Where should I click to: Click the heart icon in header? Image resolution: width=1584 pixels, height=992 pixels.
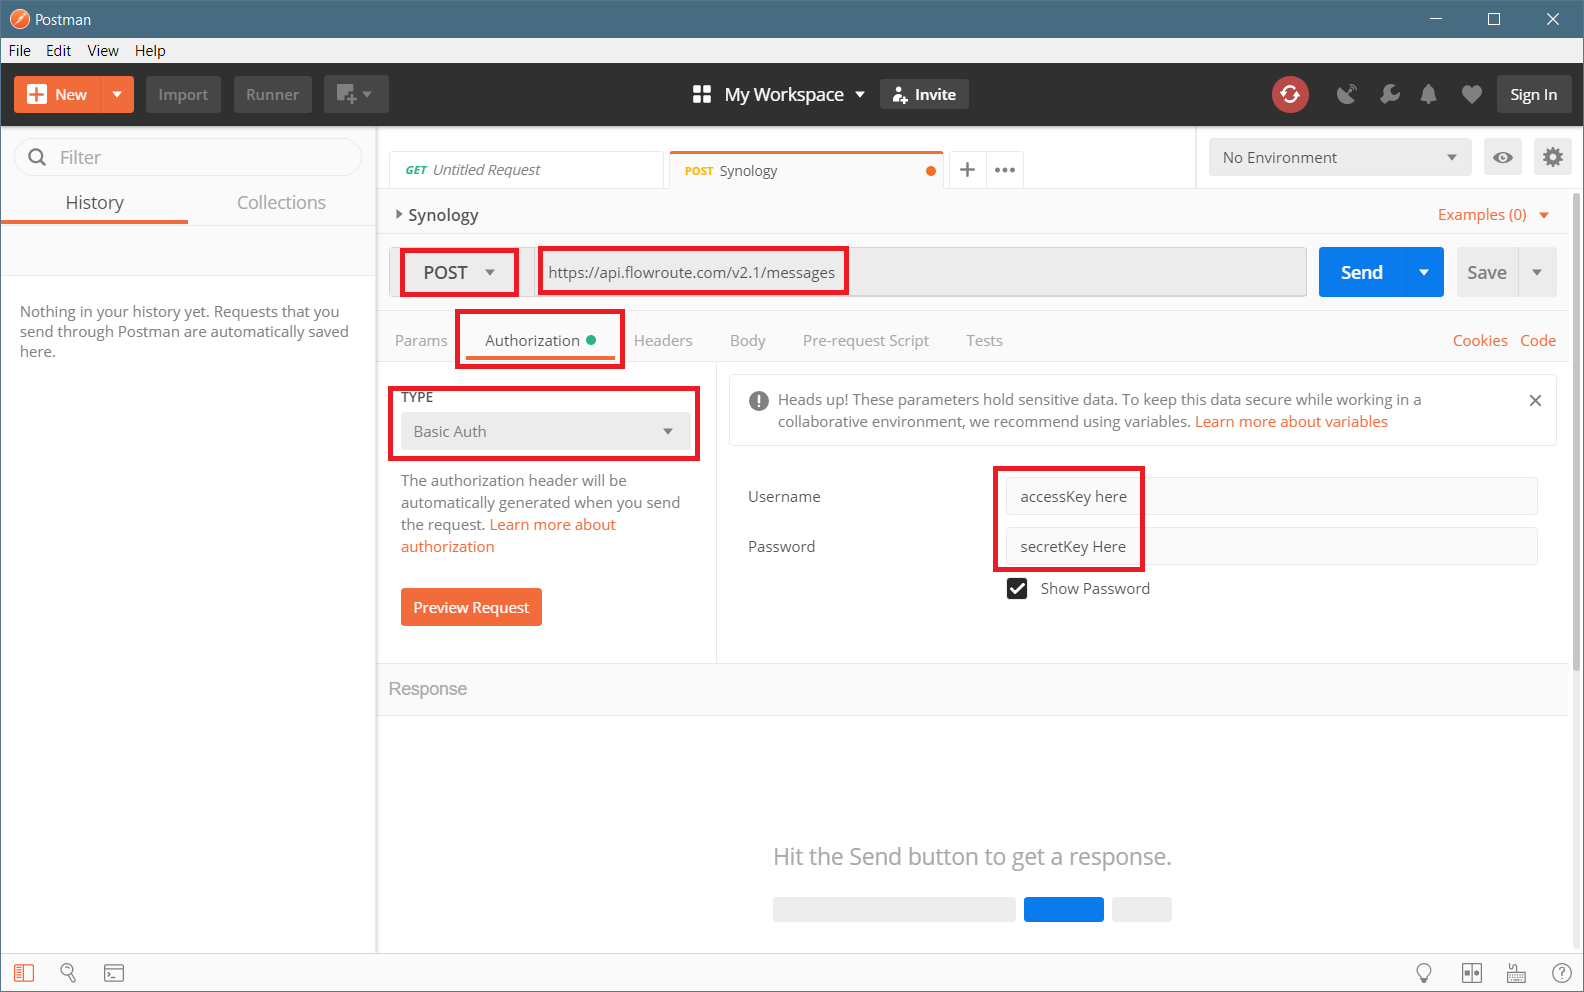(x=1471, y=94)
